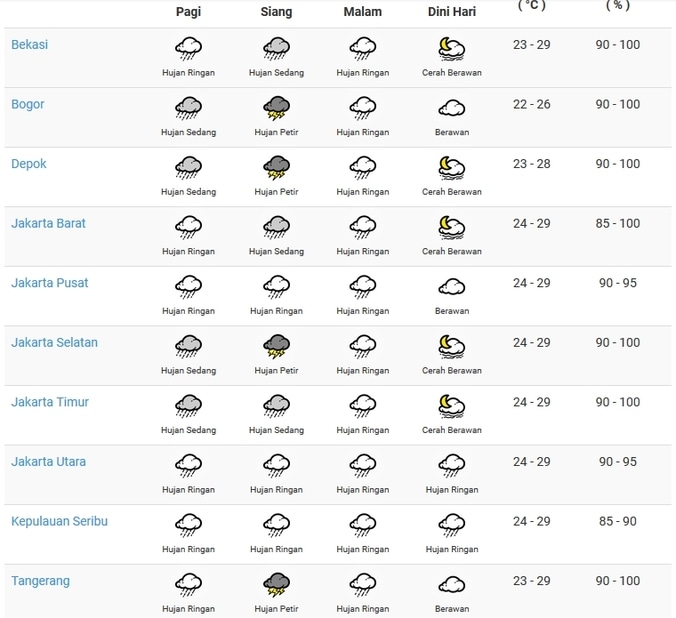Viewport: 676px width, 618px height.
Task: Open the Tangerang forecast link
Action: pyautogui.click(x=40, y=581)
